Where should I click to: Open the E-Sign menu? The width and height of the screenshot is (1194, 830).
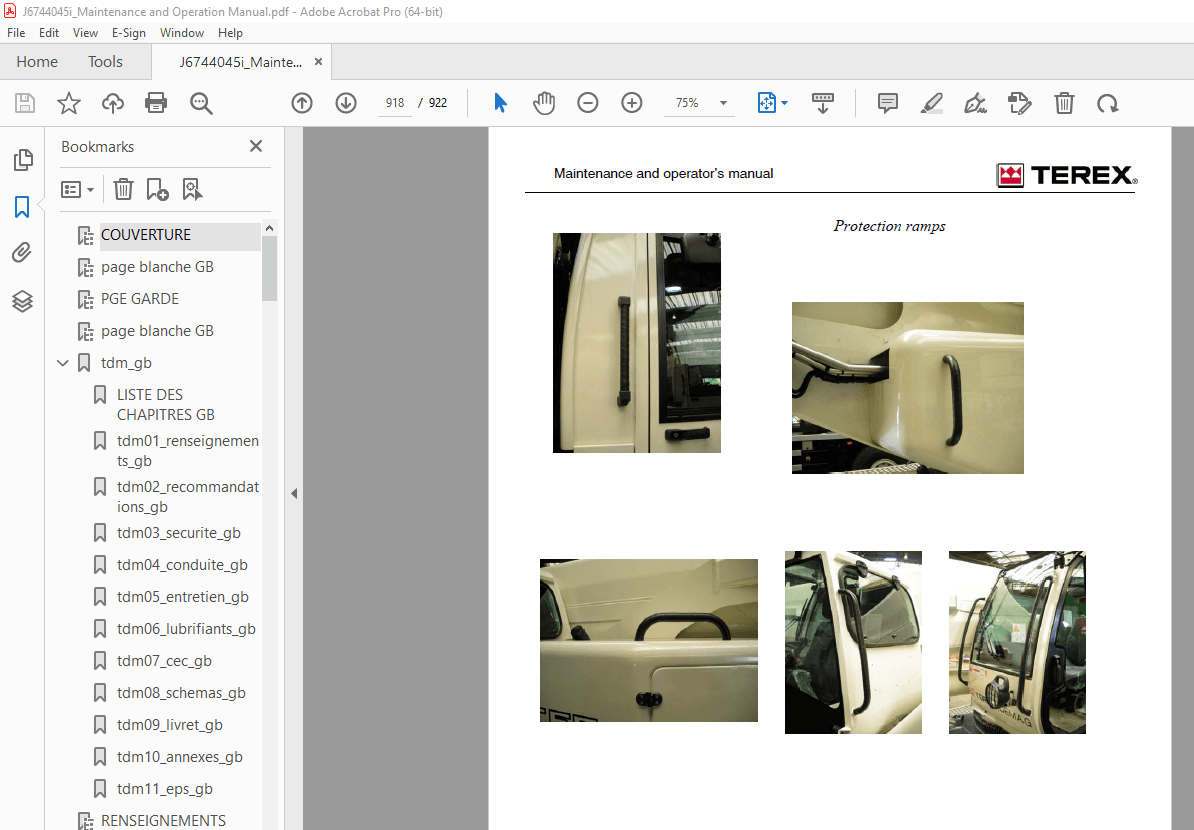[128, 33]
